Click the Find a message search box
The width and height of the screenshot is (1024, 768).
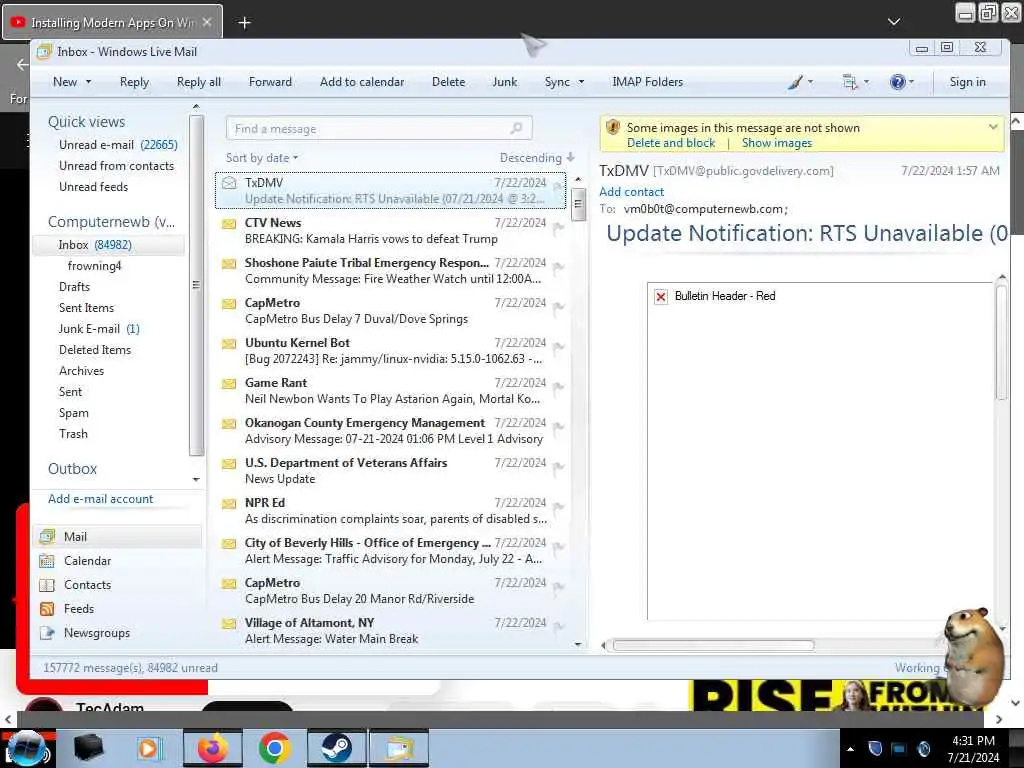point(379,129)
